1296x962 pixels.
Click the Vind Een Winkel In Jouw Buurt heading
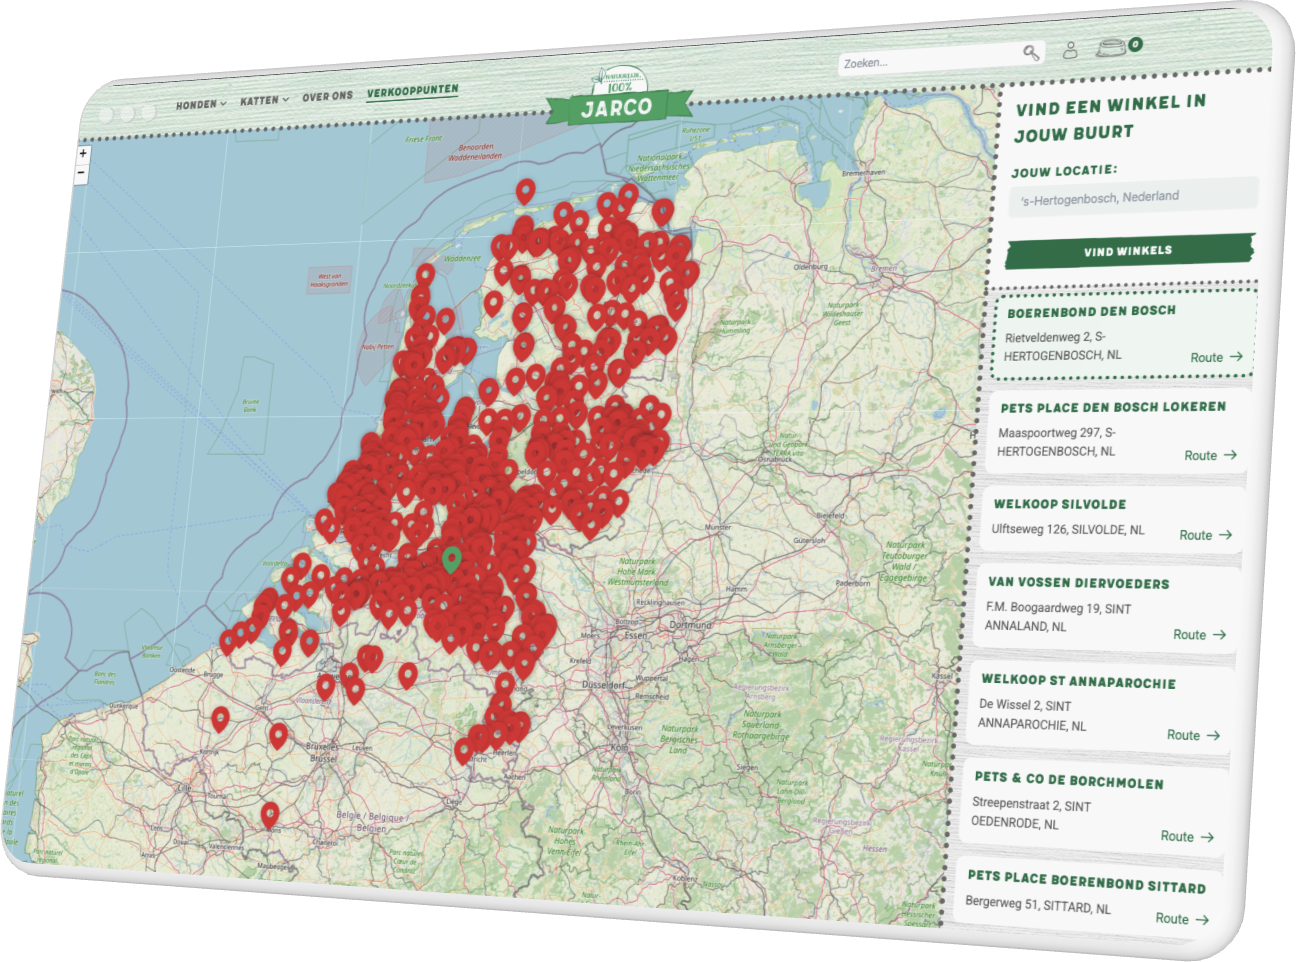click(1110, 118)
